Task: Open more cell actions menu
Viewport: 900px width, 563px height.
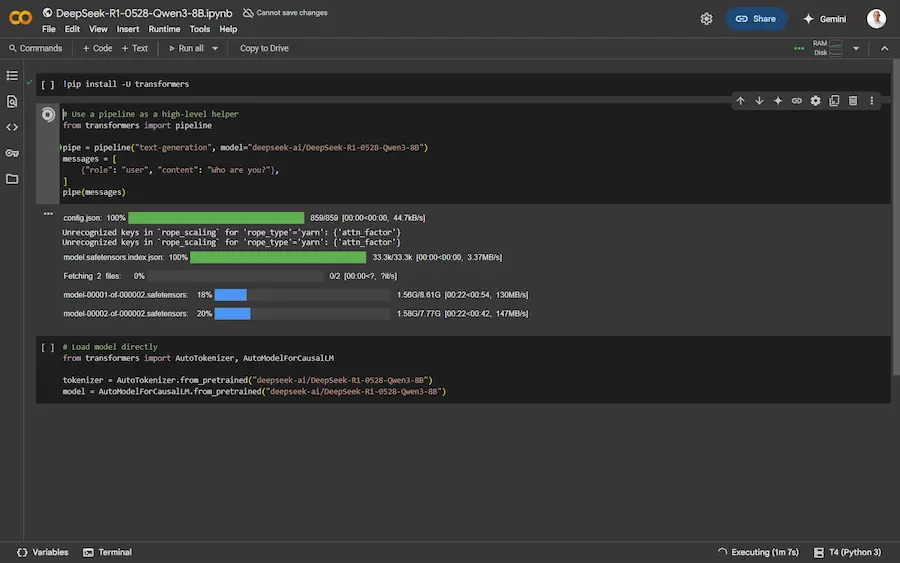Action: pos(871,101)
